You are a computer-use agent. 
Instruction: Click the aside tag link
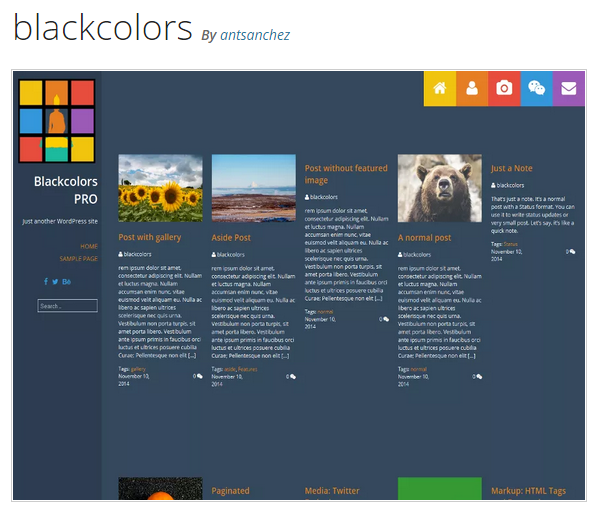tap(230, 369)
